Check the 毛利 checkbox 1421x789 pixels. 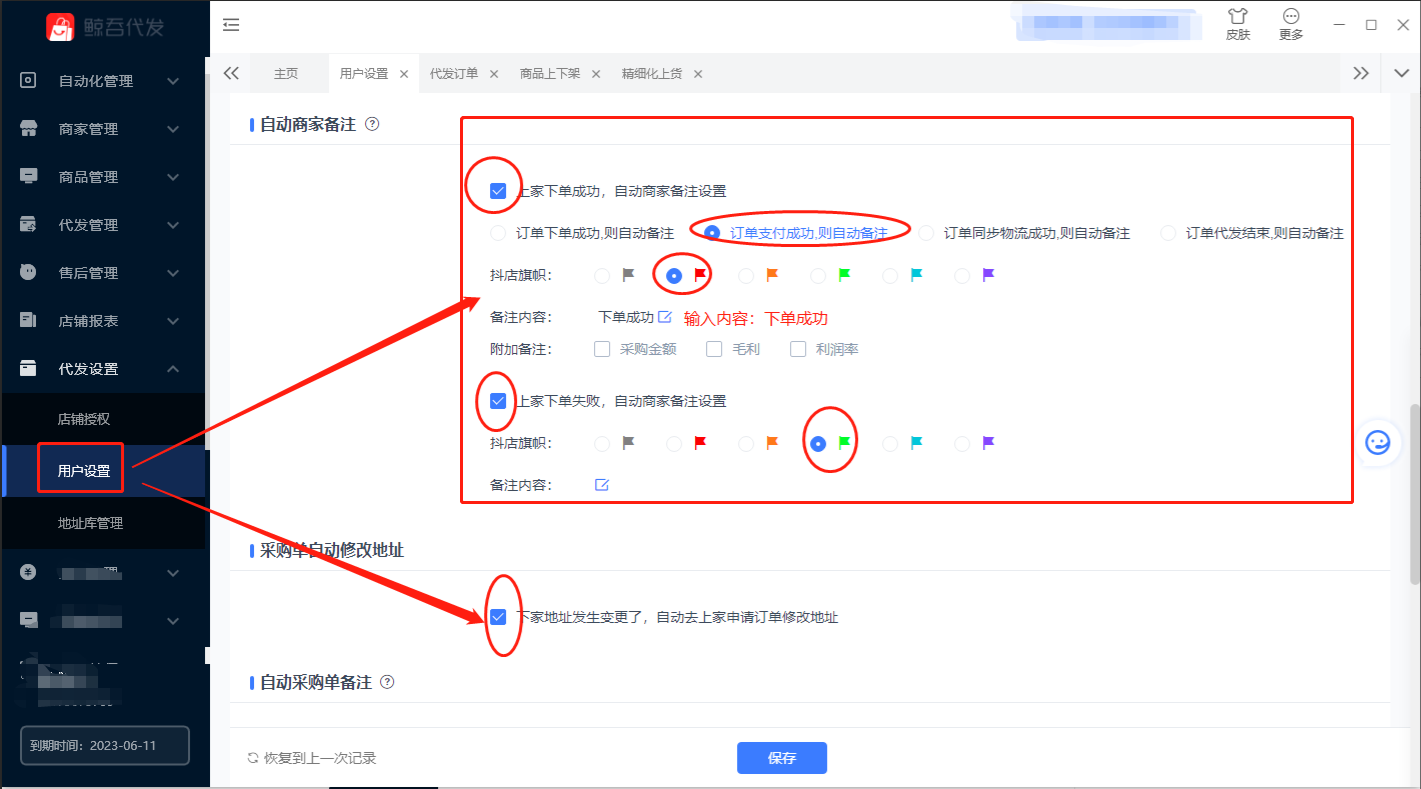[x=714, y=349]
